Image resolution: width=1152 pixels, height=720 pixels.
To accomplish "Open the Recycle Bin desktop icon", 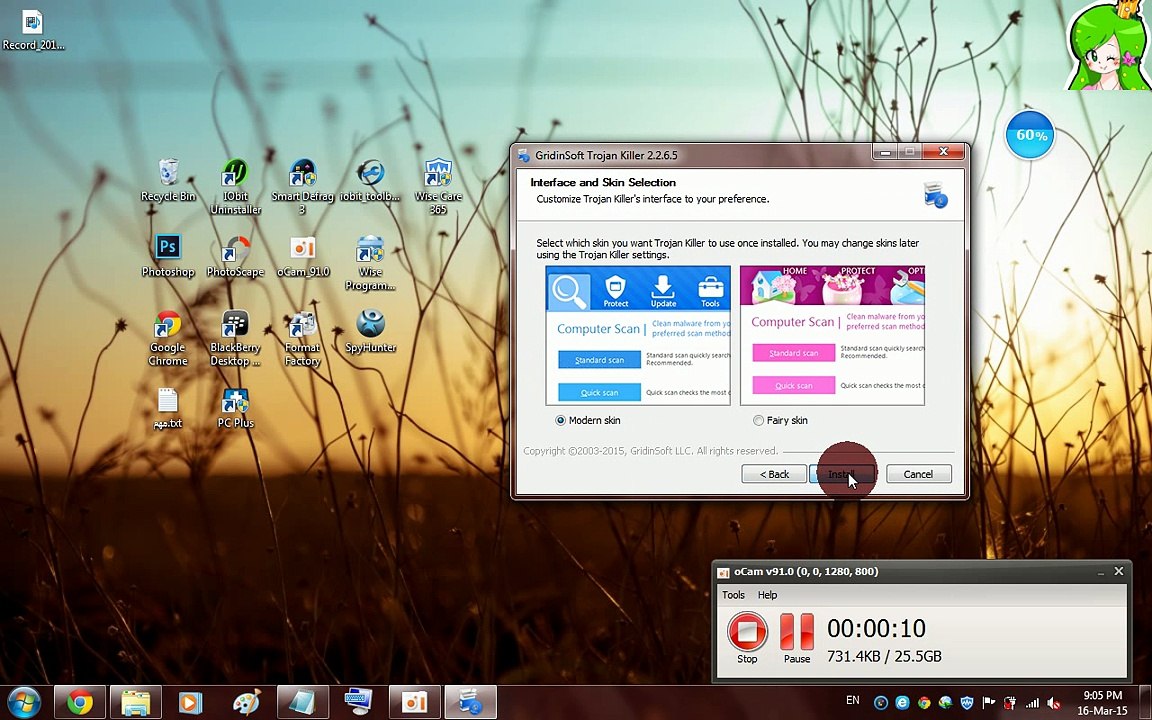I will [168, 180].
